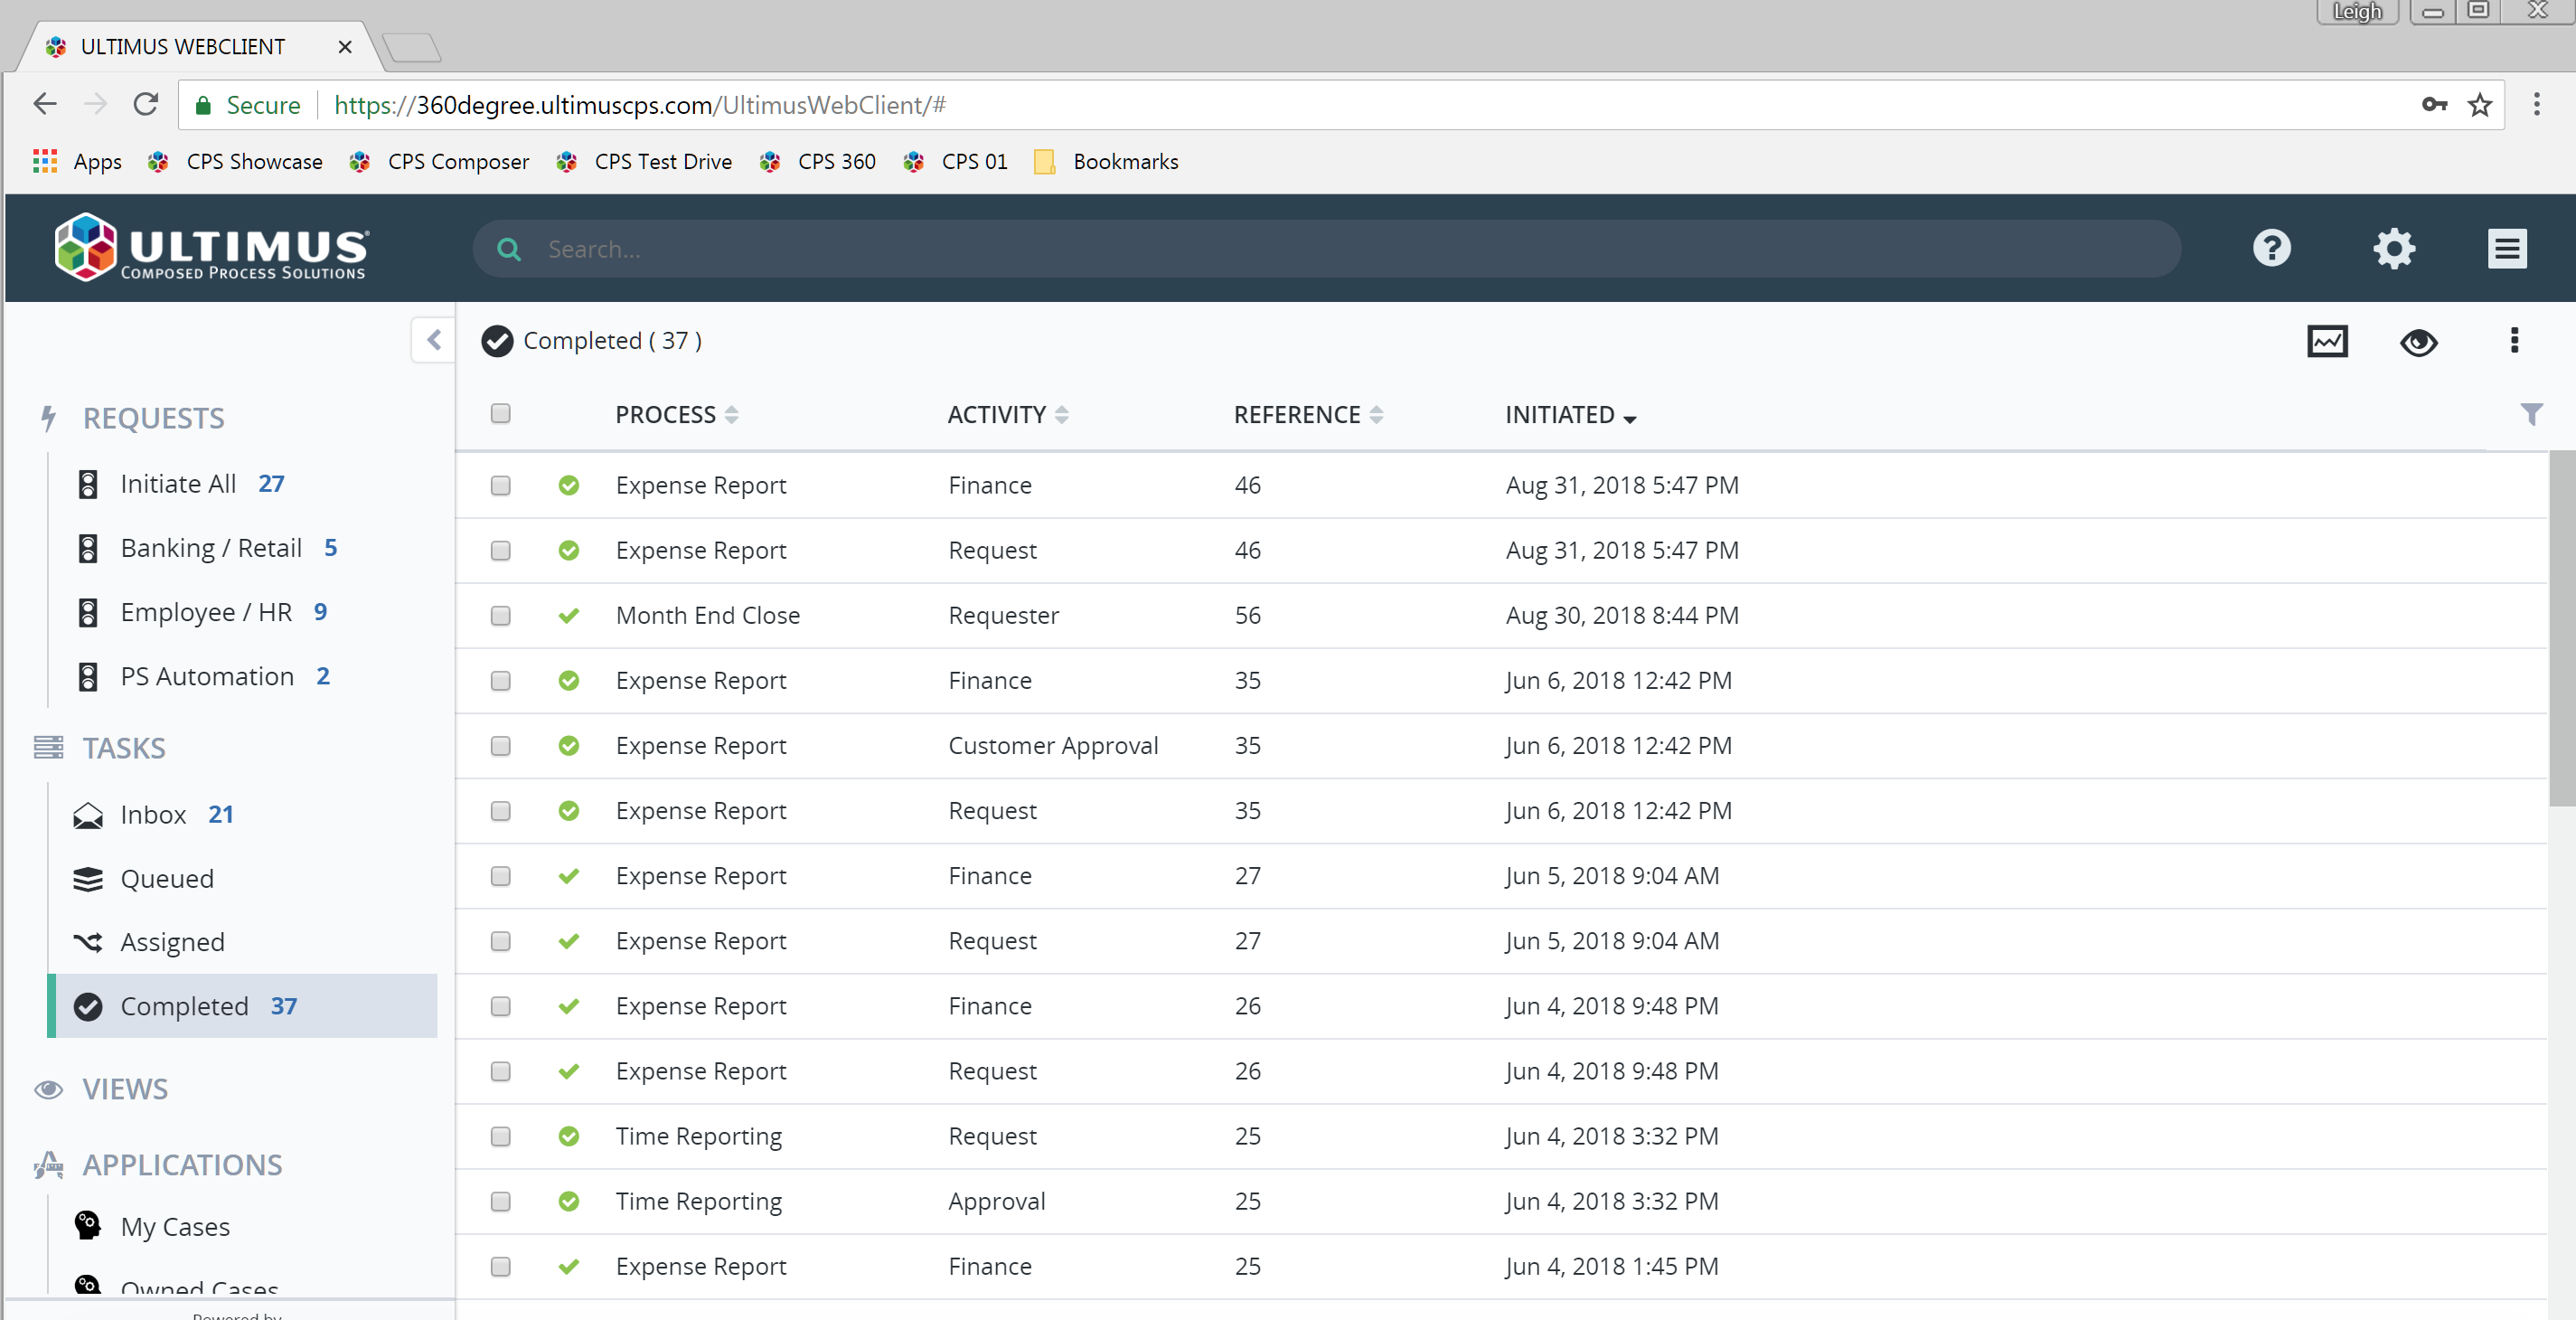
Task: Toggle the select-all header checkbox
Action: [500, 413]
